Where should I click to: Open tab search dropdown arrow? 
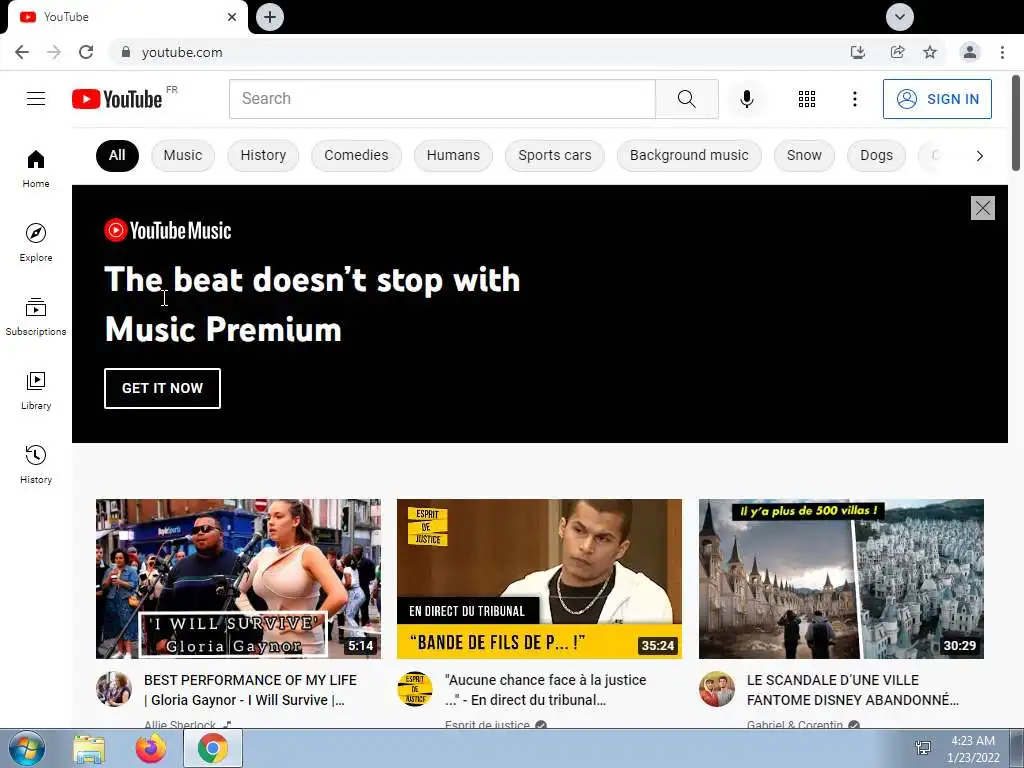(899, 17)
